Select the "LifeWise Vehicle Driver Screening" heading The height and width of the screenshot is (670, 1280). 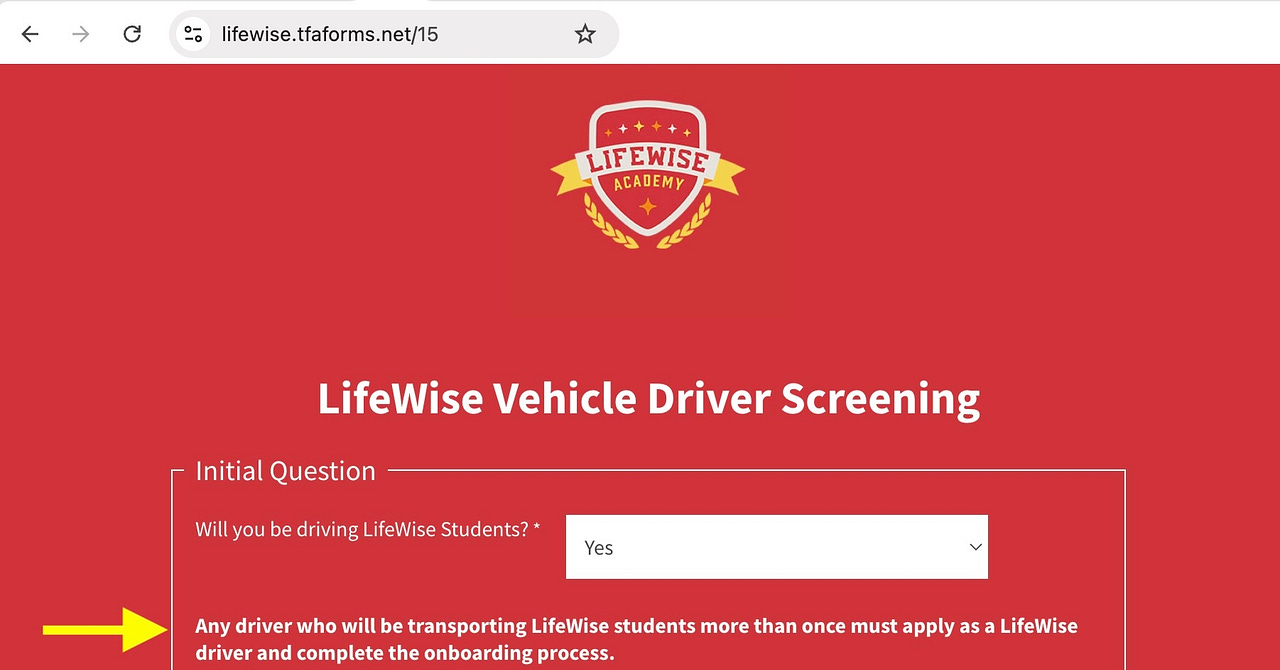tap(649, 398)
